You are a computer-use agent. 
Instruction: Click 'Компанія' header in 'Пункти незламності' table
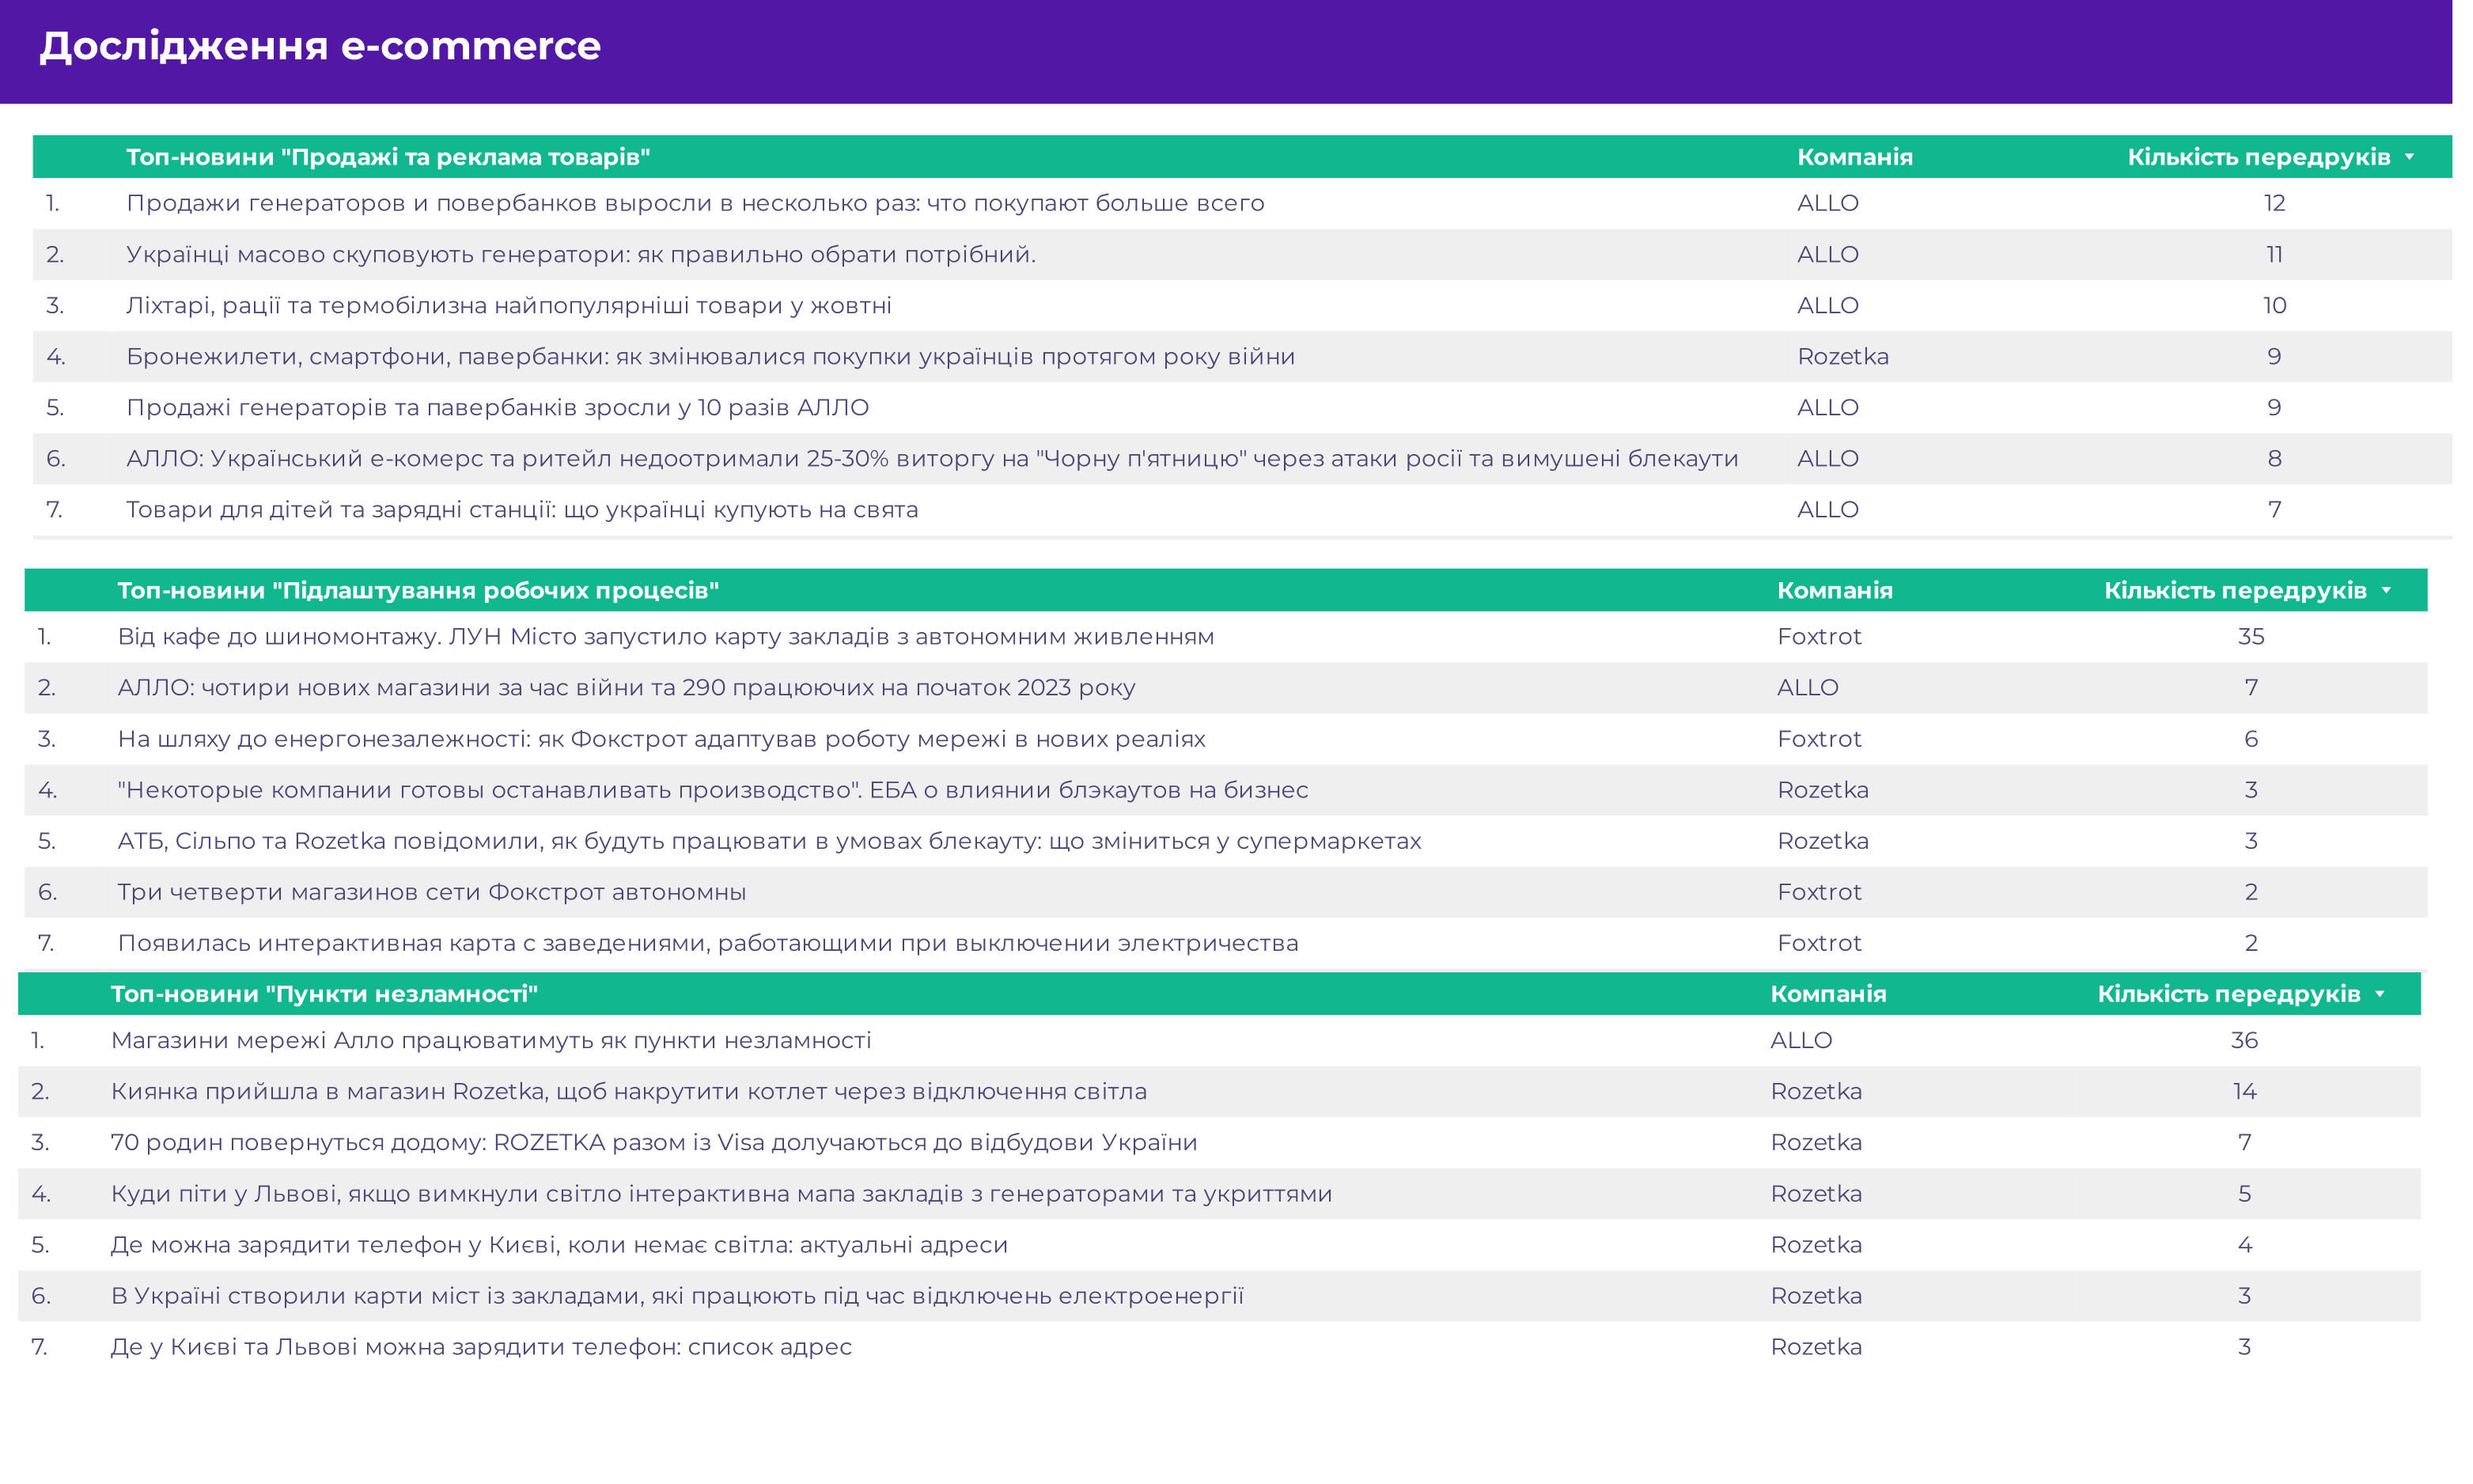coord(1827,993)
